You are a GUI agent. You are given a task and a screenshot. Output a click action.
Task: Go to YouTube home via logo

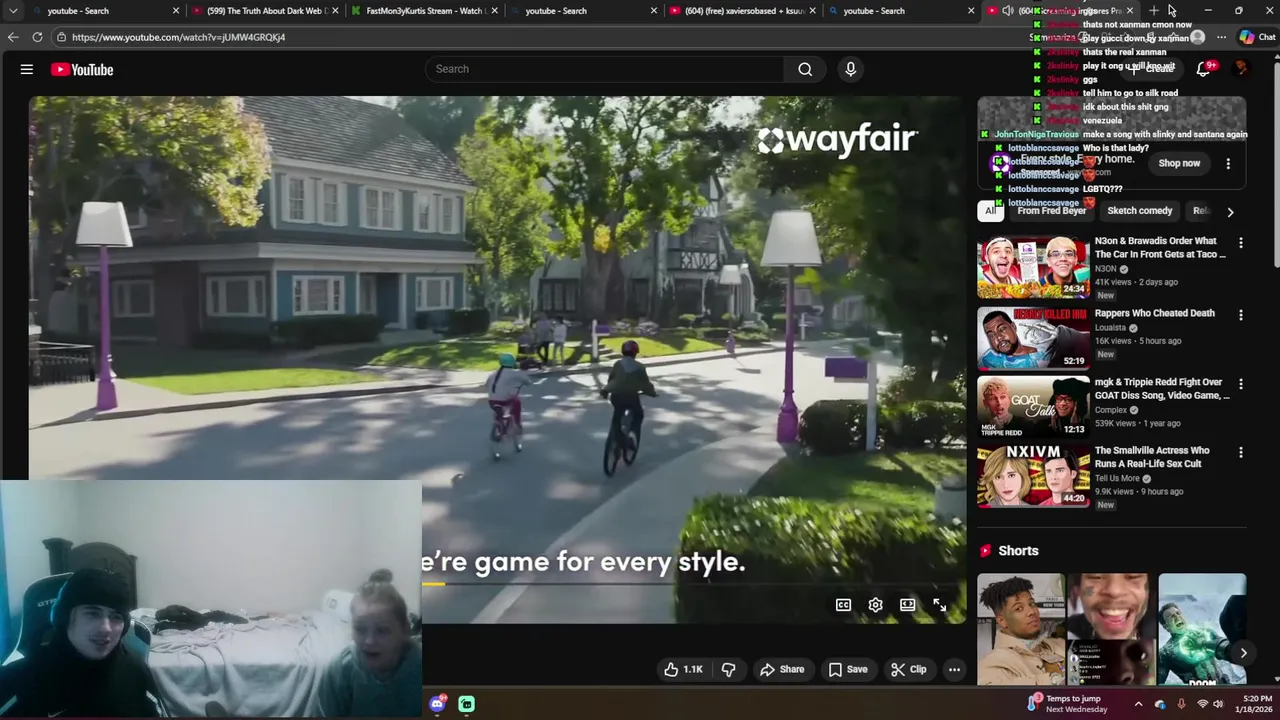coord(82,69)
